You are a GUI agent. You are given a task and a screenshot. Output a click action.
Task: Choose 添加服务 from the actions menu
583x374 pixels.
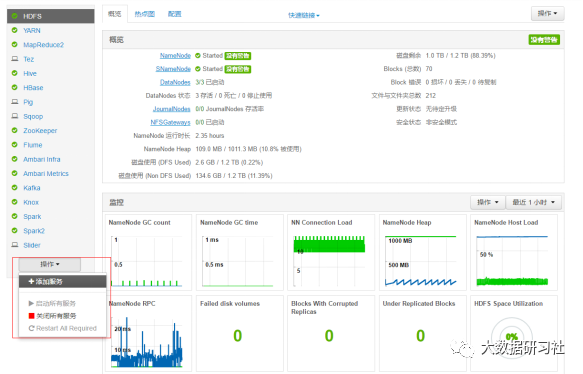pyautogui.click(x=62, y=281)
